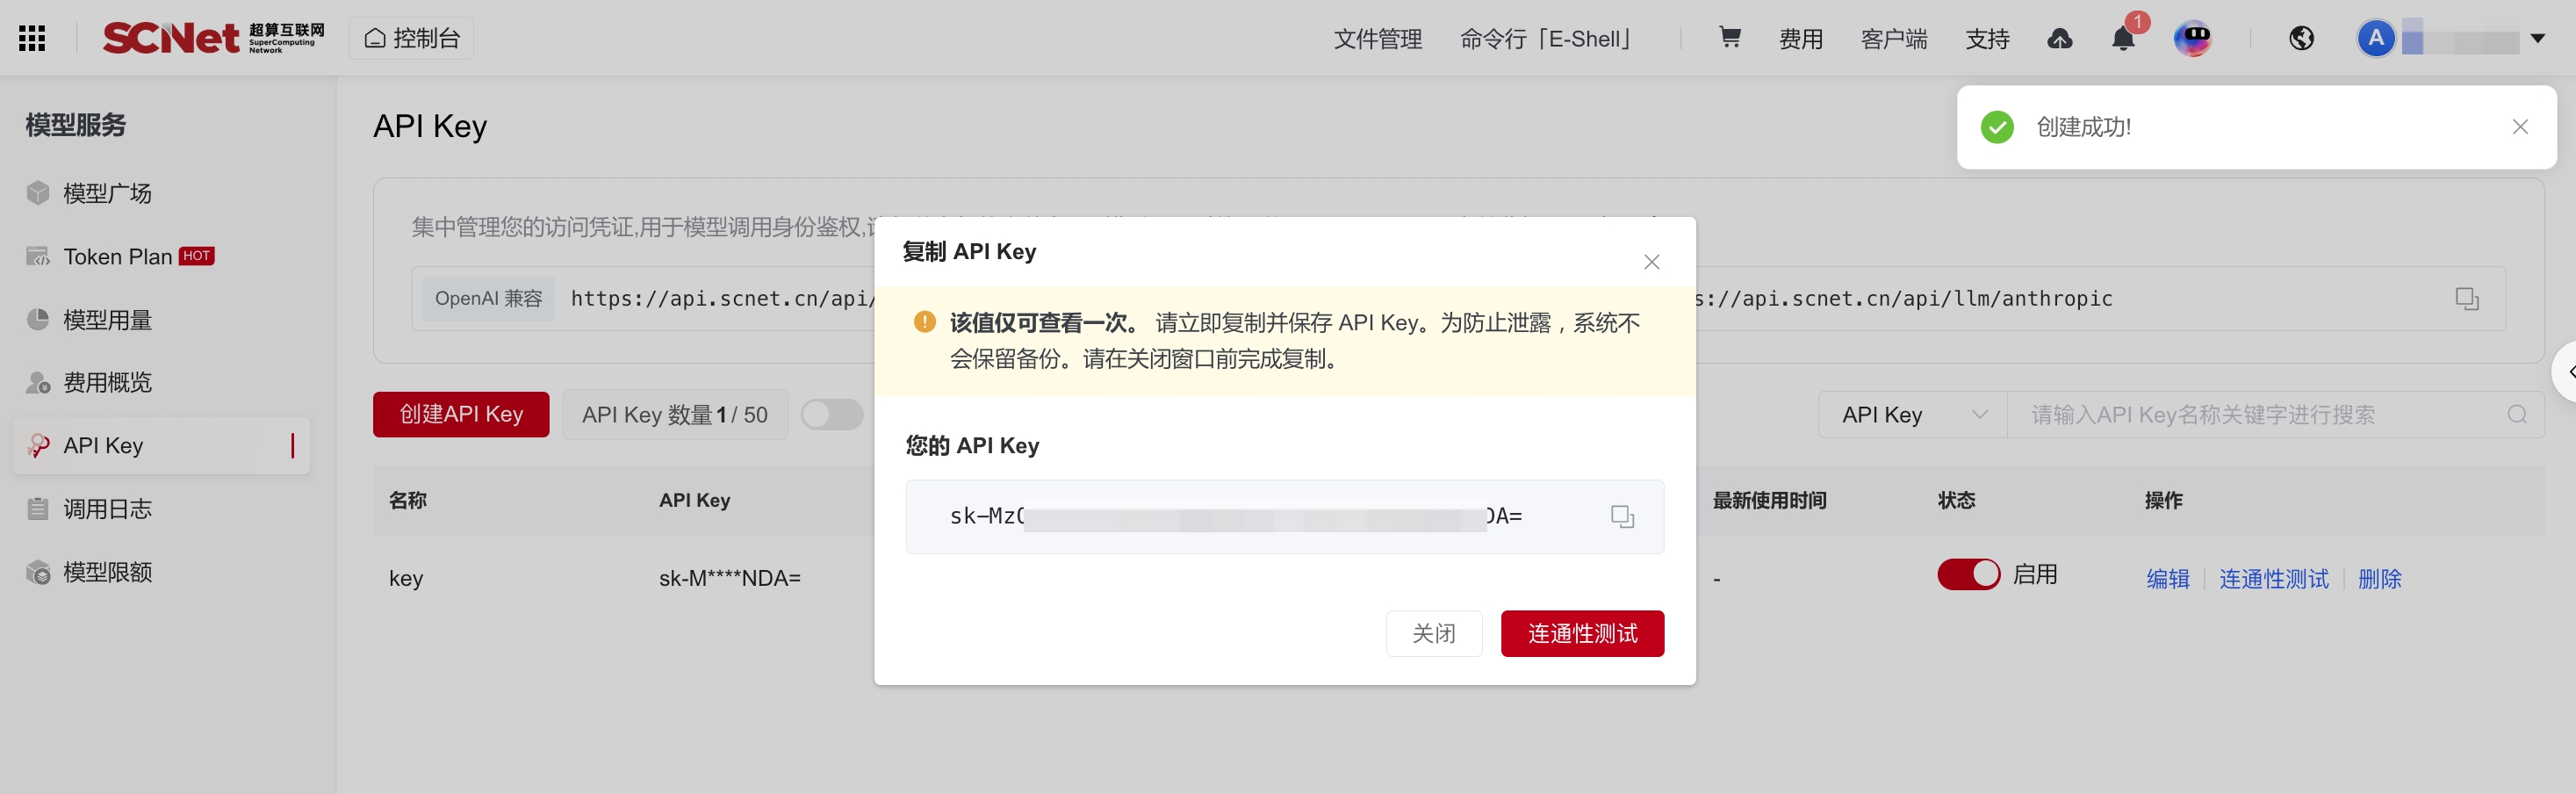The width and height of the screenshot is (2576, 794).
Task: Click the red 连通性测试 button
Action: (x=1582, y=633)
